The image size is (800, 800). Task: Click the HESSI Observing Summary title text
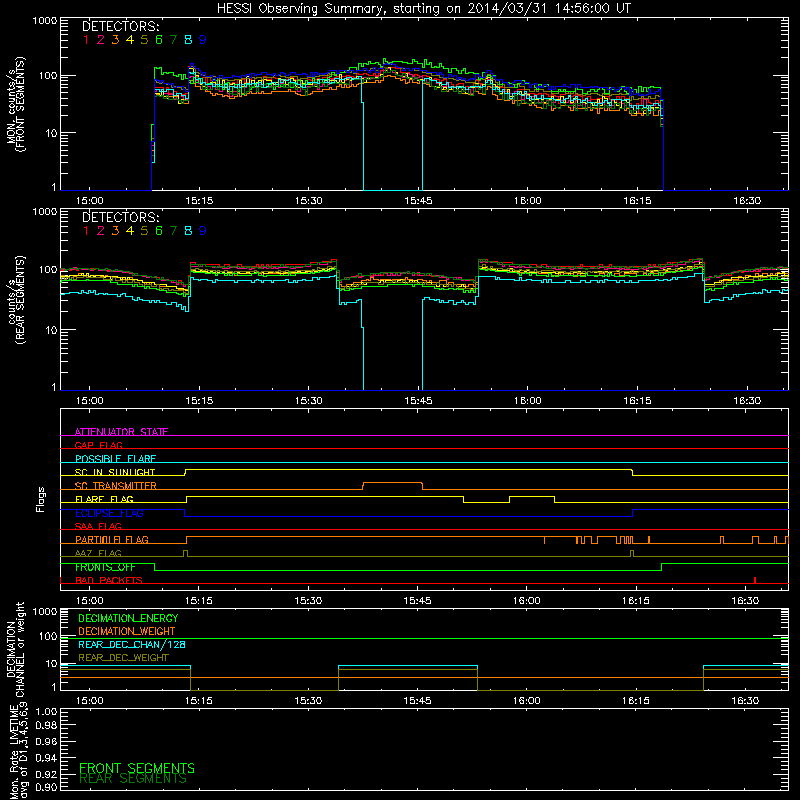423,9
